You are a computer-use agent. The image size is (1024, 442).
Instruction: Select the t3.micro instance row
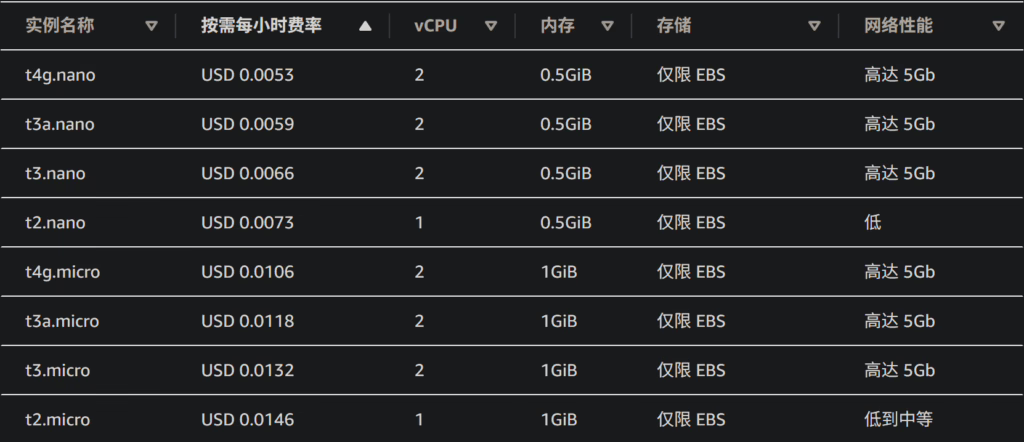[512, 370]
